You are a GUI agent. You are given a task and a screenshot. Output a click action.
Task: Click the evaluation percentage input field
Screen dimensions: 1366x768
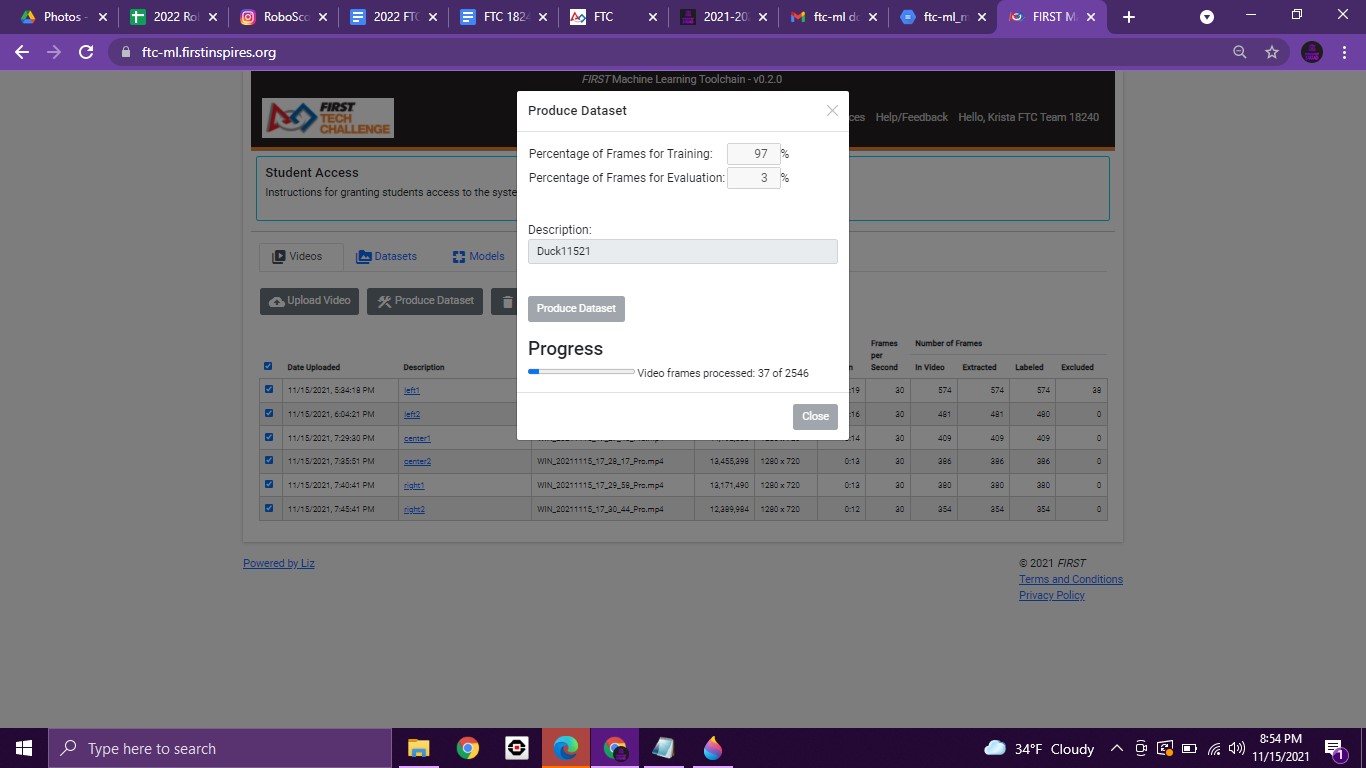pos(753,178)
